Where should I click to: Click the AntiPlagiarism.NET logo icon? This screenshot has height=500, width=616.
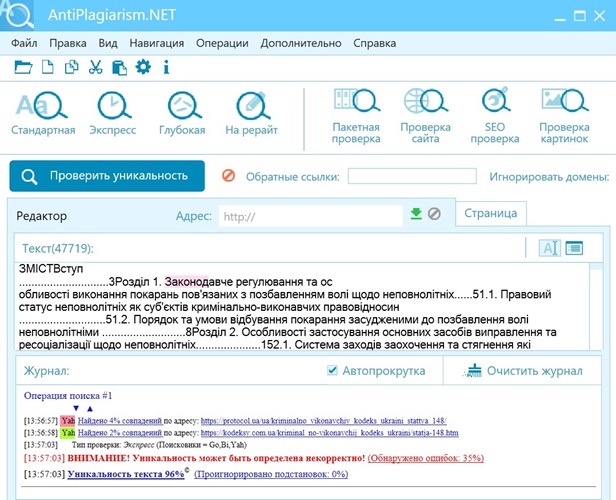click(x=17, y=15)
